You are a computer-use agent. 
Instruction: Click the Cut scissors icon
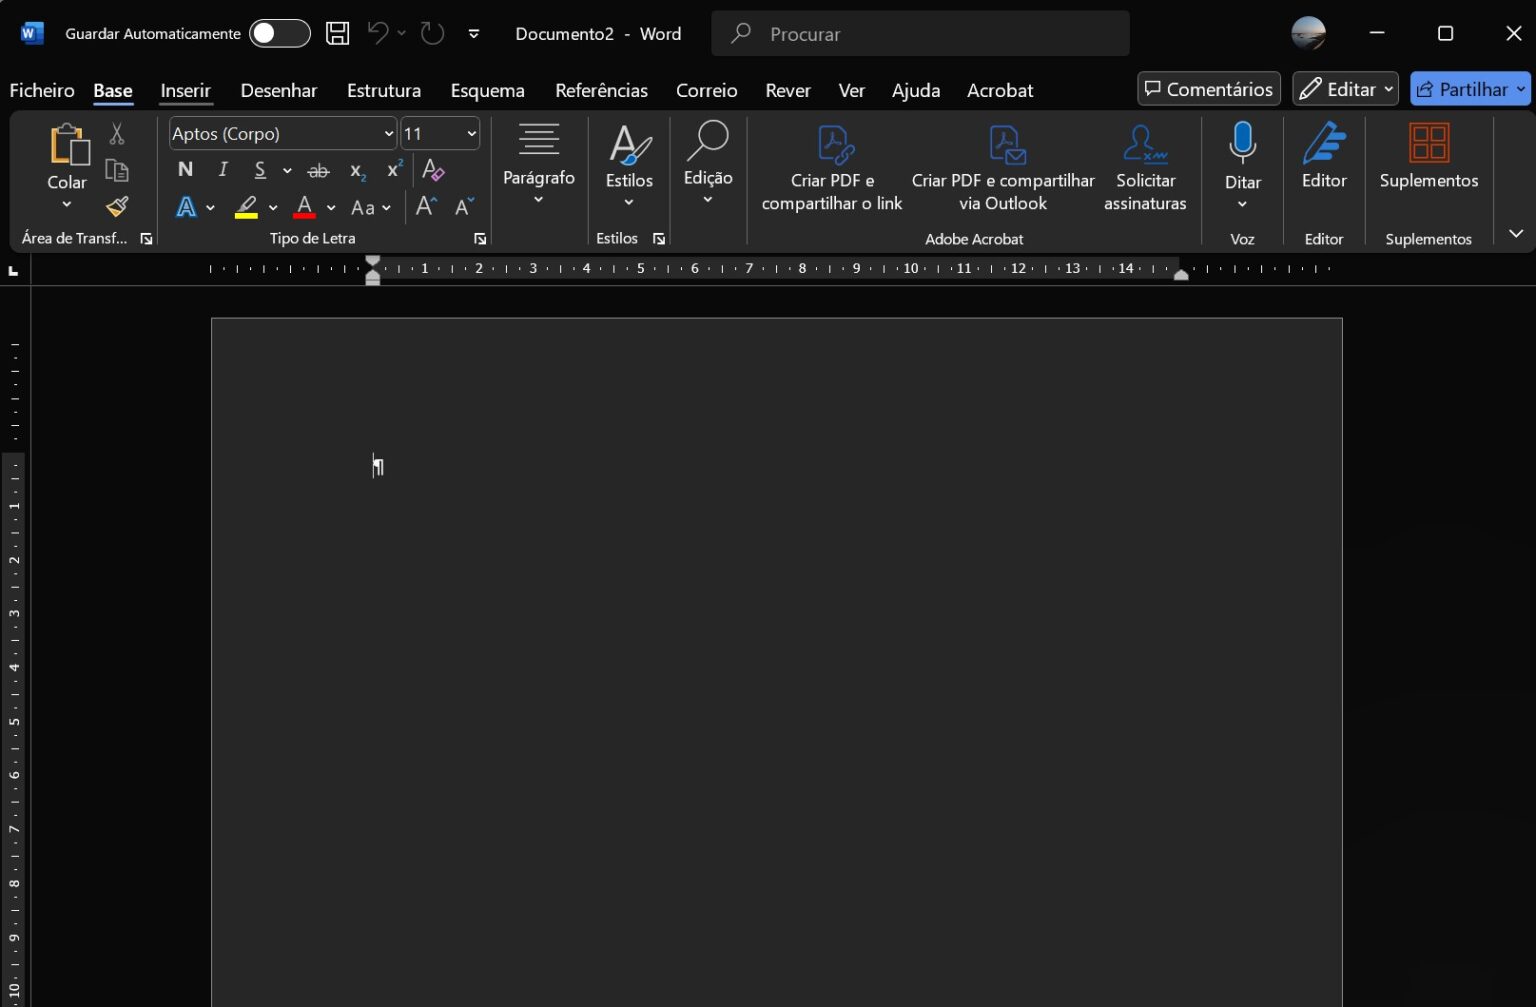click(117, 134)
